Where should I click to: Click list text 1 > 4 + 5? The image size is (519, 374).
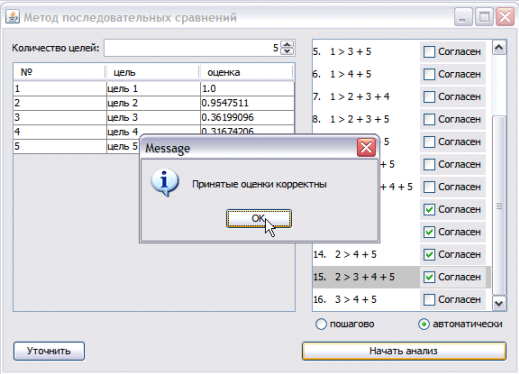[350, 74]
